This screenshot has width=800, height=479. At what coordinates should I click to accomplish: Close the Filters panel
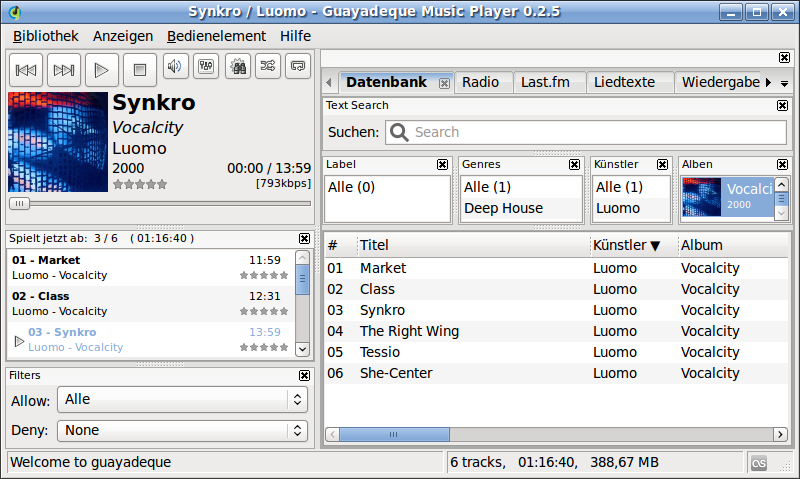point(305,375)
